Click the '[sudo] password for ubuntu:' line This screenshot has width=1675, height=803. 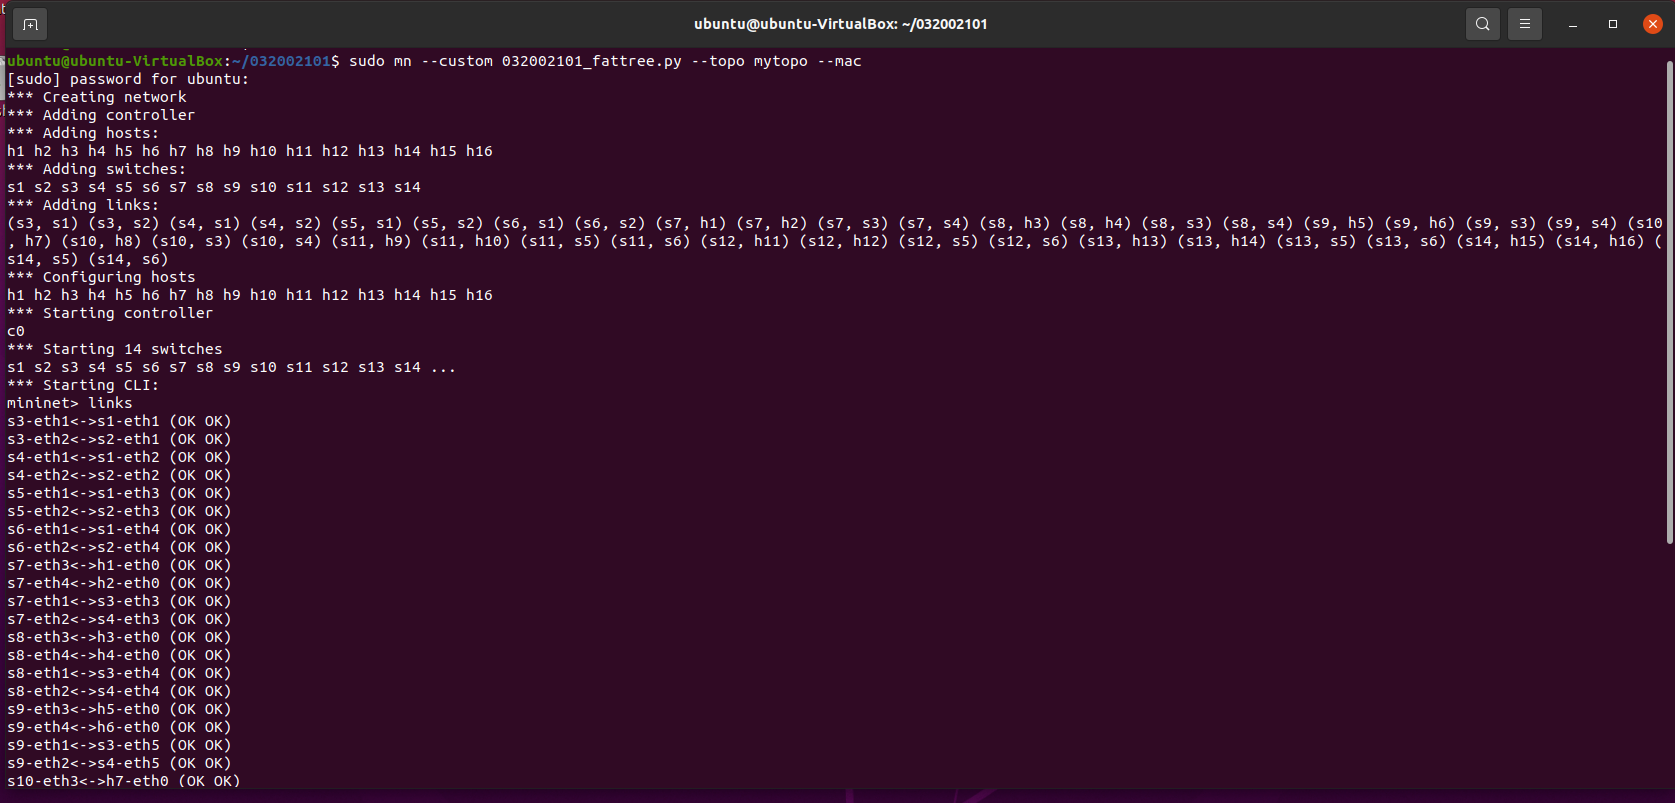128,79
